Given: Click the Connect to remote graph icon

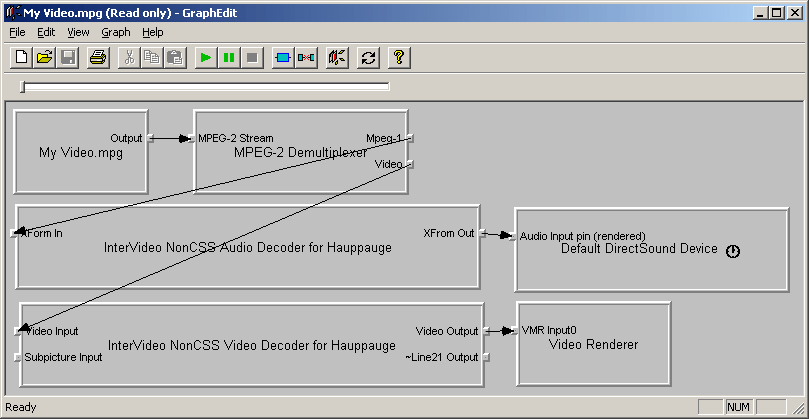Looking at the screenshot, I should tap(337, 57).
